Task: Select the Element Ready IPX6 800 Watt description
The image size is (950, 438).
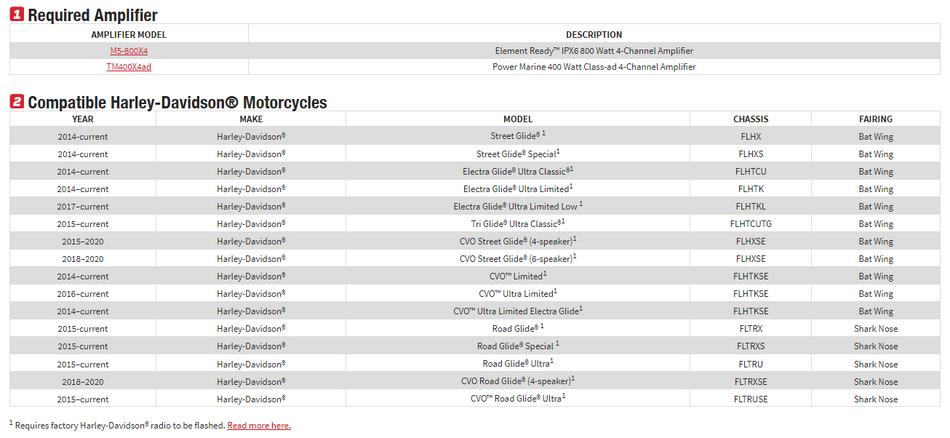Action: pyautogui.click(x=594, y=51)
